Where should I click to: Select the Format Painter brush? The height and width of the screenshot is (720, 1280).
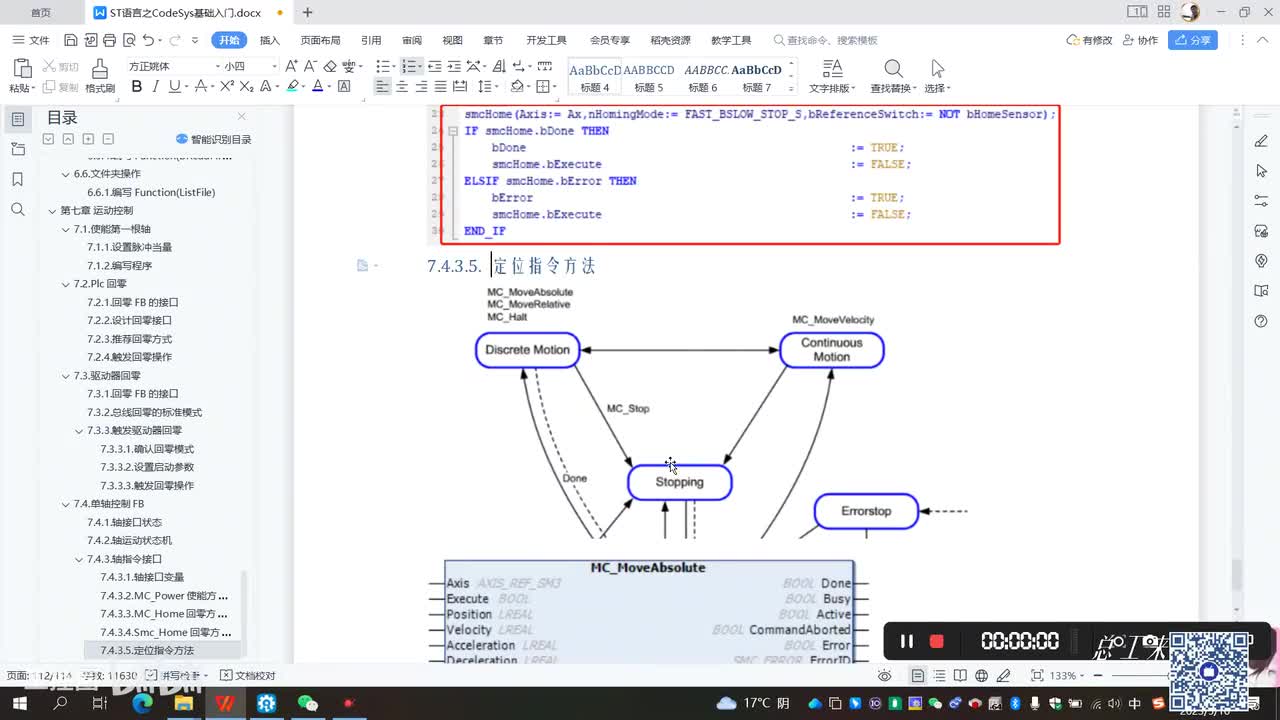100,75
